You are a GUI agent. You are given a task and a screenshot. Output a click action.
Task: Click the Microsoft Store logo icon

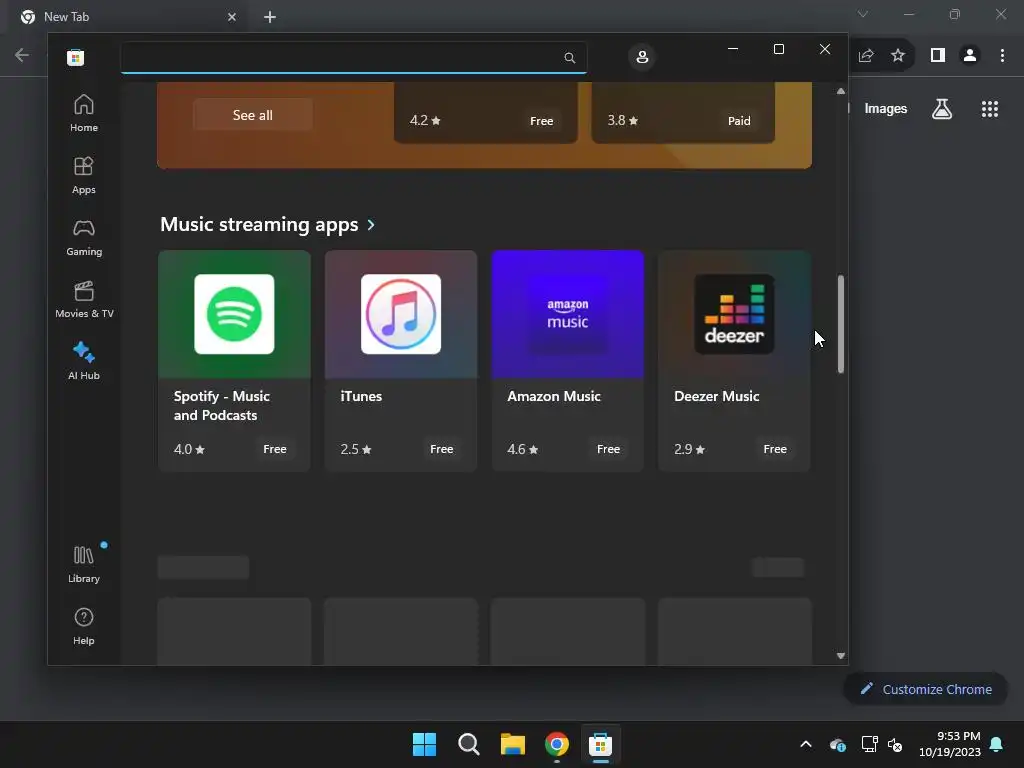(x=76, y=57)
